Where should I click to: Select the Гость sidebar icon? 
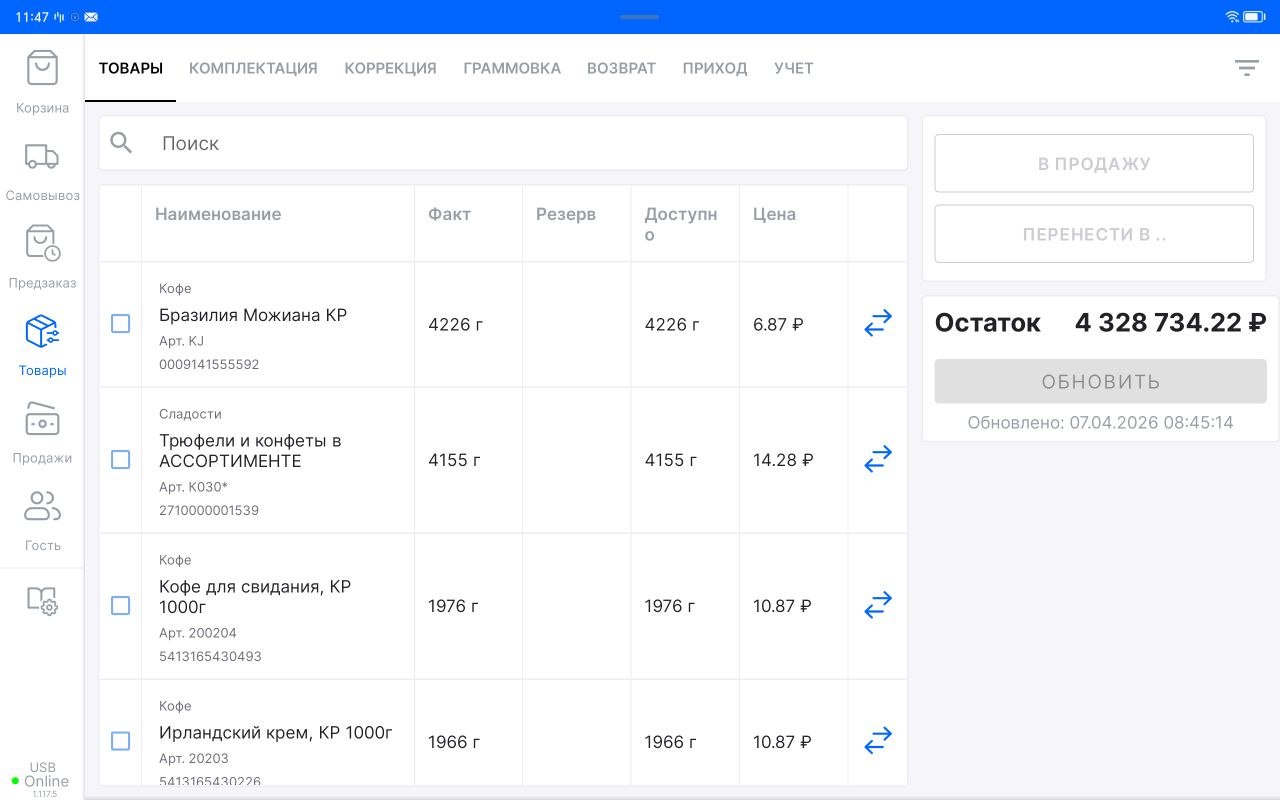[x=41, y=507]
